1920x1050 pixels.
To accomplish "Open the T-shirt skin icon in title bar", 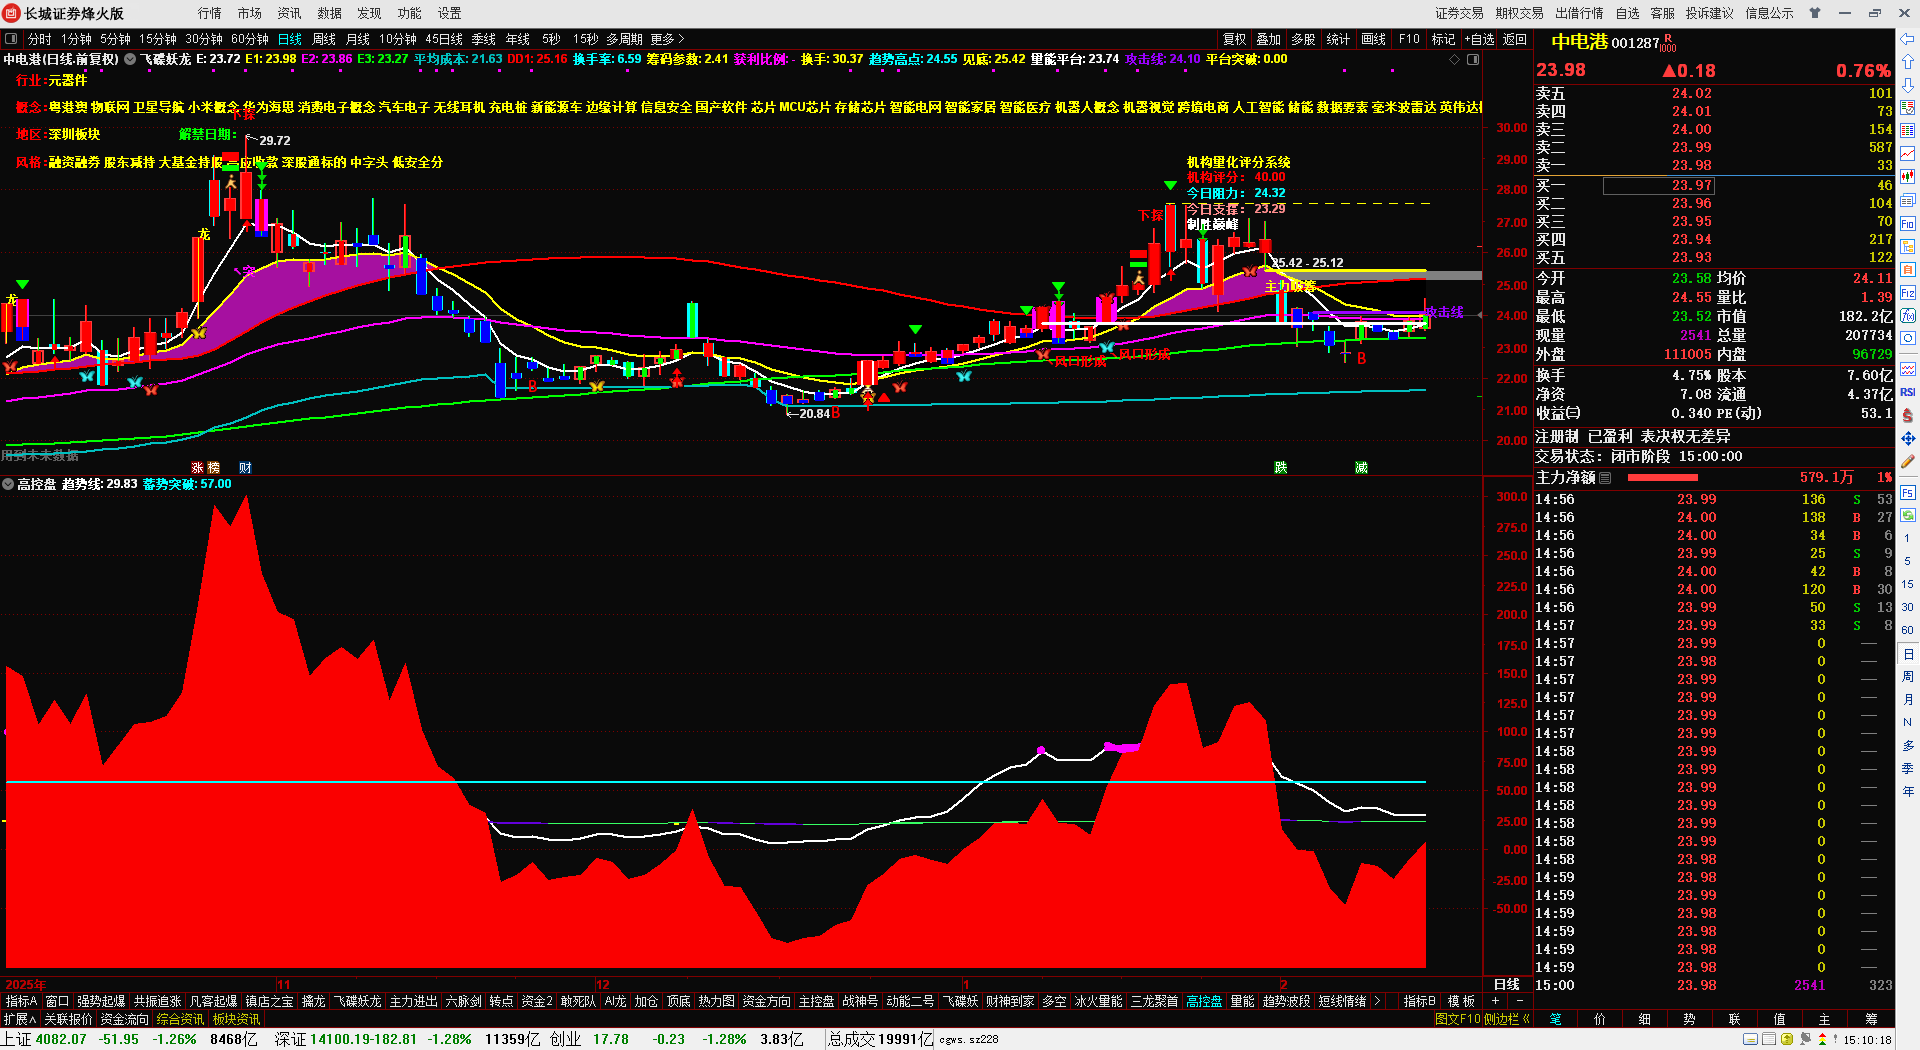I will 1815,13.
